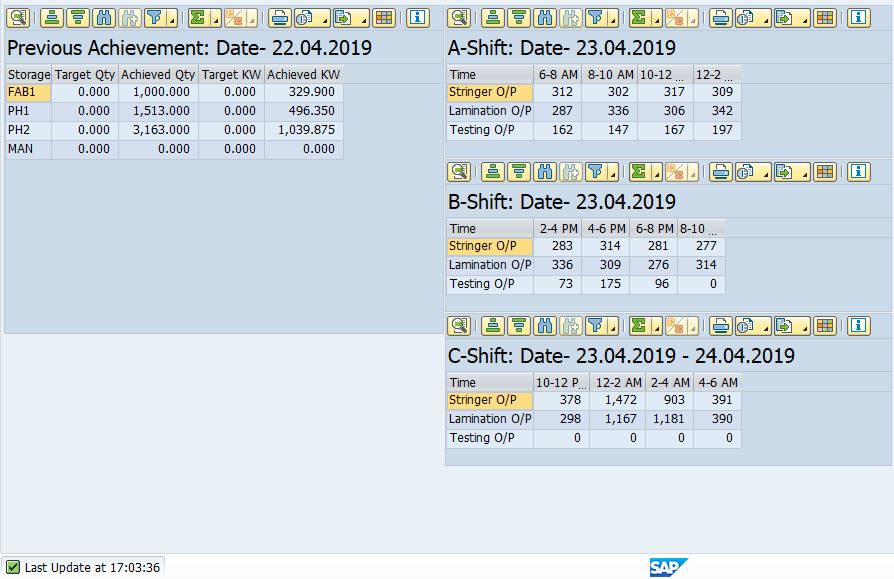Show details for the C-Shift grid
Screen dimensions: 894x579
[x=460, y=325]
